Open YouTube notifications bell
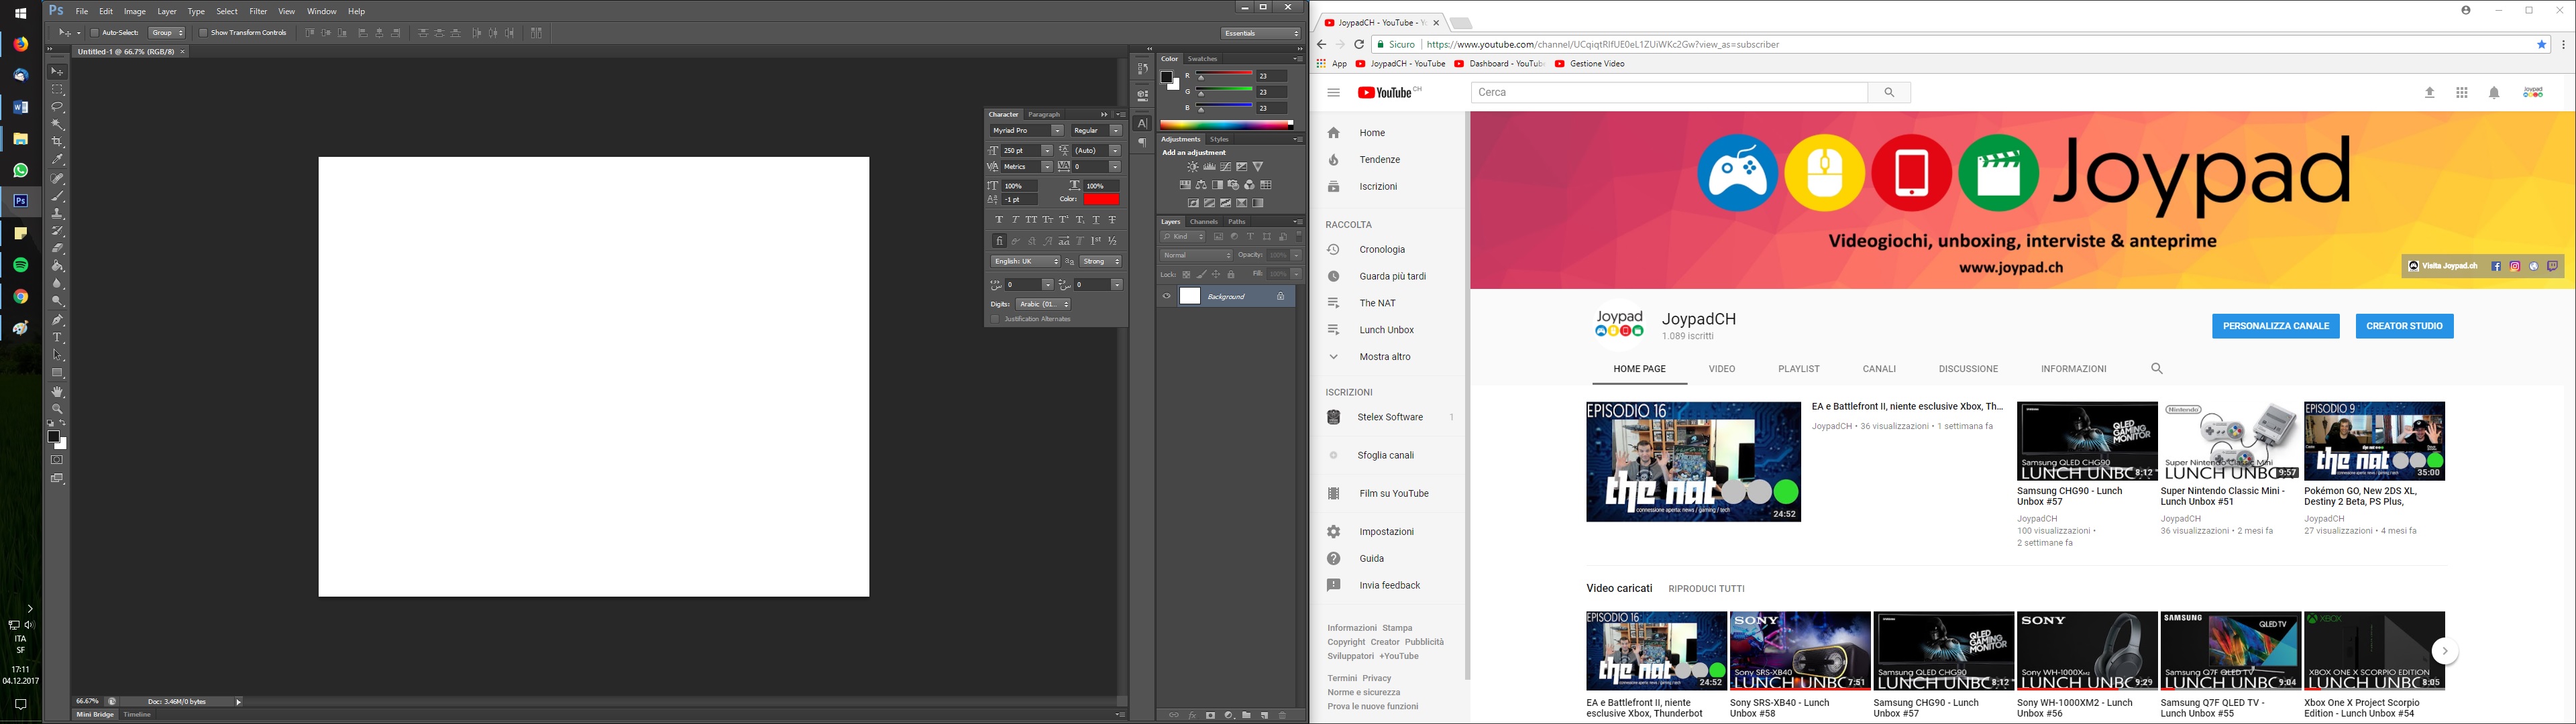The height and width of the screenshot is (724, 2576). click(x=2494, y=93)
